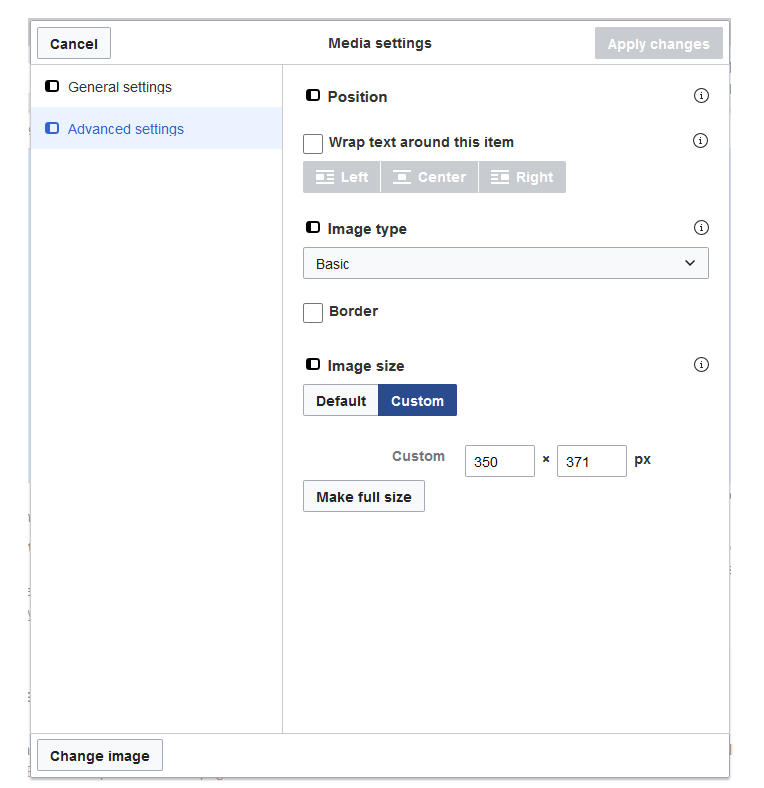764x788 pixels.
Task: Click the custom width field showing 350
Action: (x=499, y=462)
